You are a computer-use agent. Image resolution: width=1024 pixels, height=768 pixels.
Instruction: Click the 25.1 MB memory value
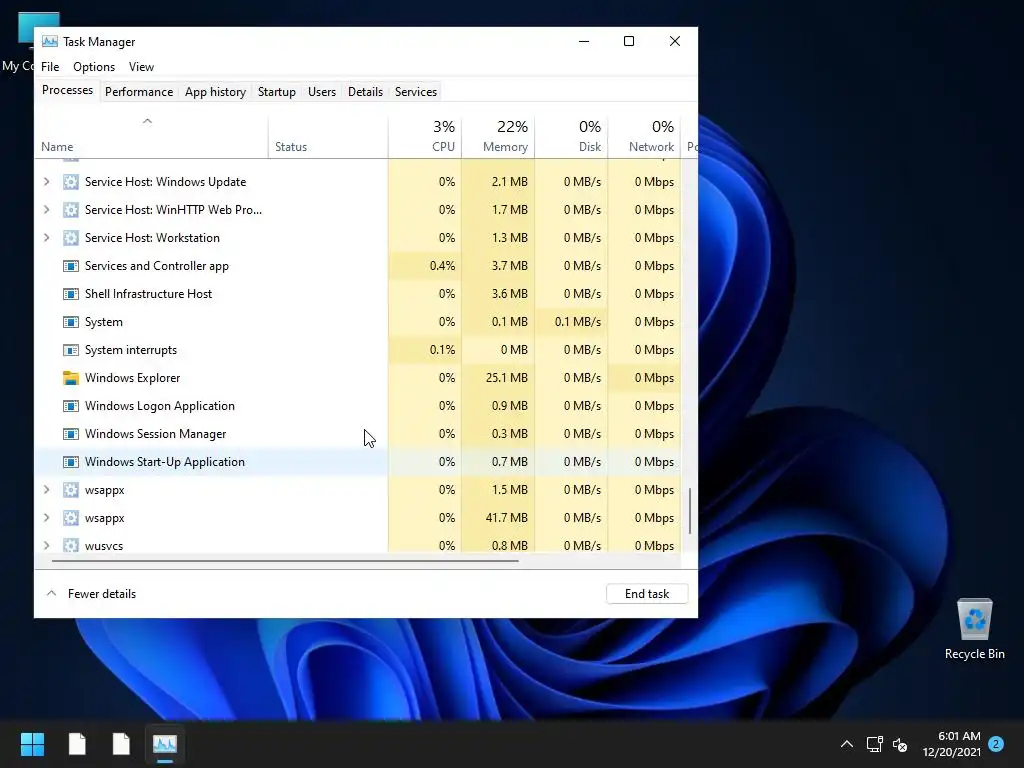pos(507,377)
